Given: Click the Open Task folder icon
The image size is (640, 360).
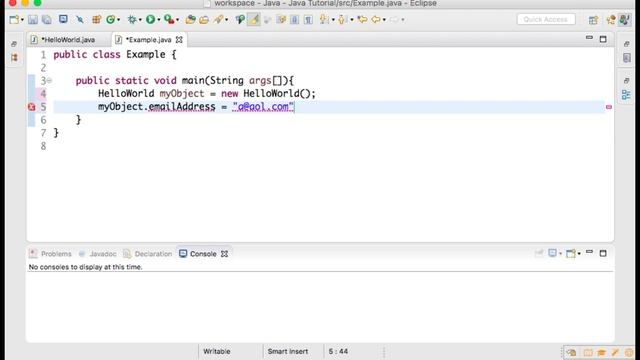Looking at the screenshot, I should [x=204, y=19].
